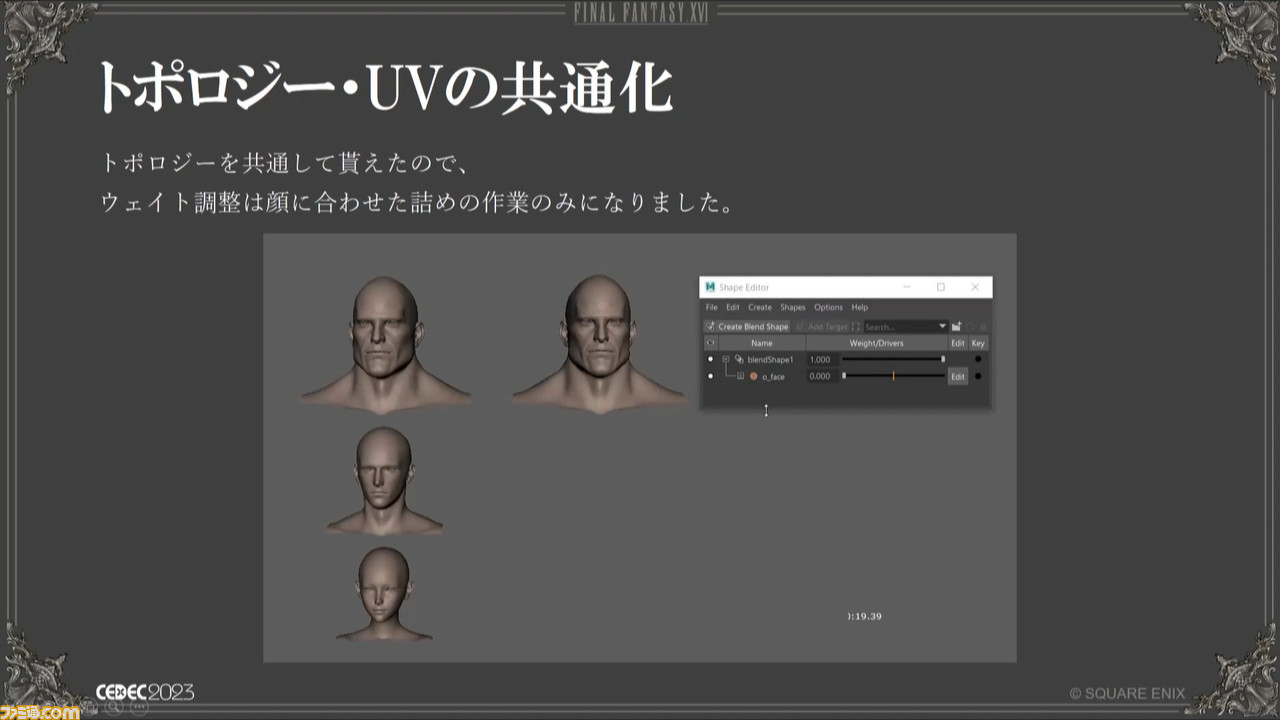Open the search filter dropdown arrow
1280x720 pixels.
pos(942,326)
